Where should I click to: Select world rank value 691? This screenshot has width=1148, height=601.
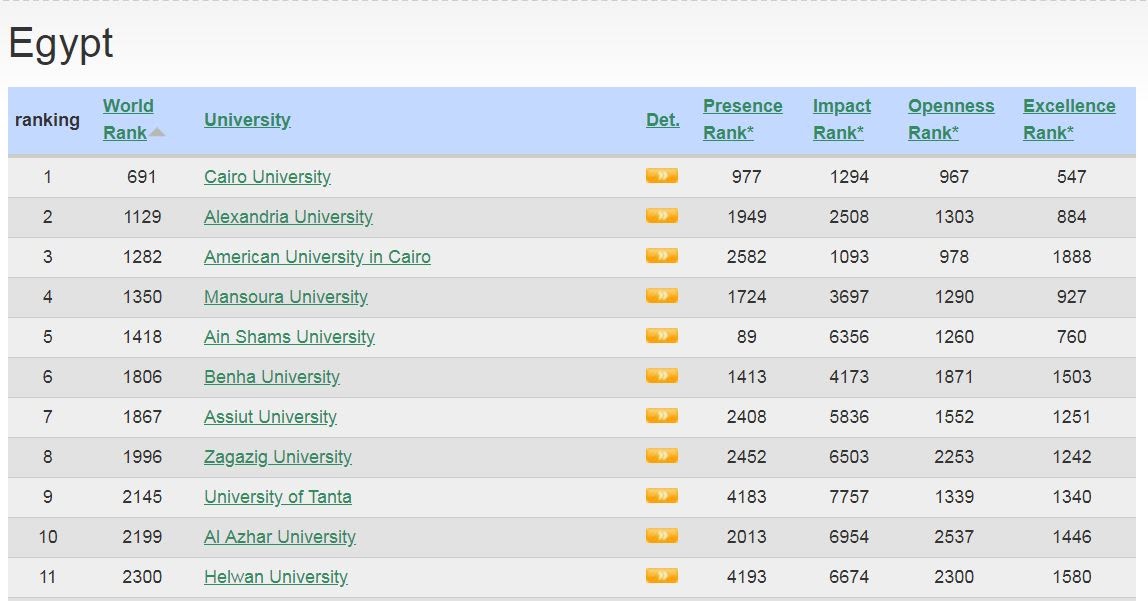click(141, 176)
